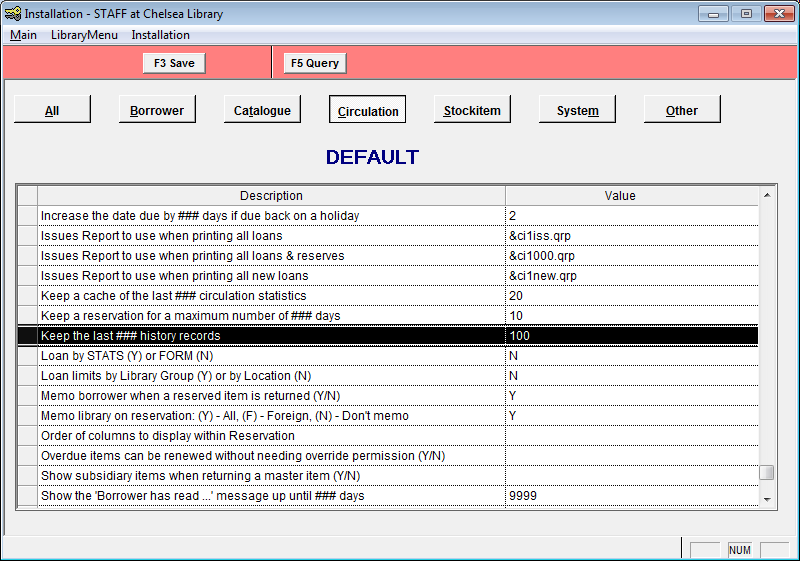This screenshot has width=800, height=561.
Task: Click the Description column header
Action: pyautogui.click(x=271, y=196)
